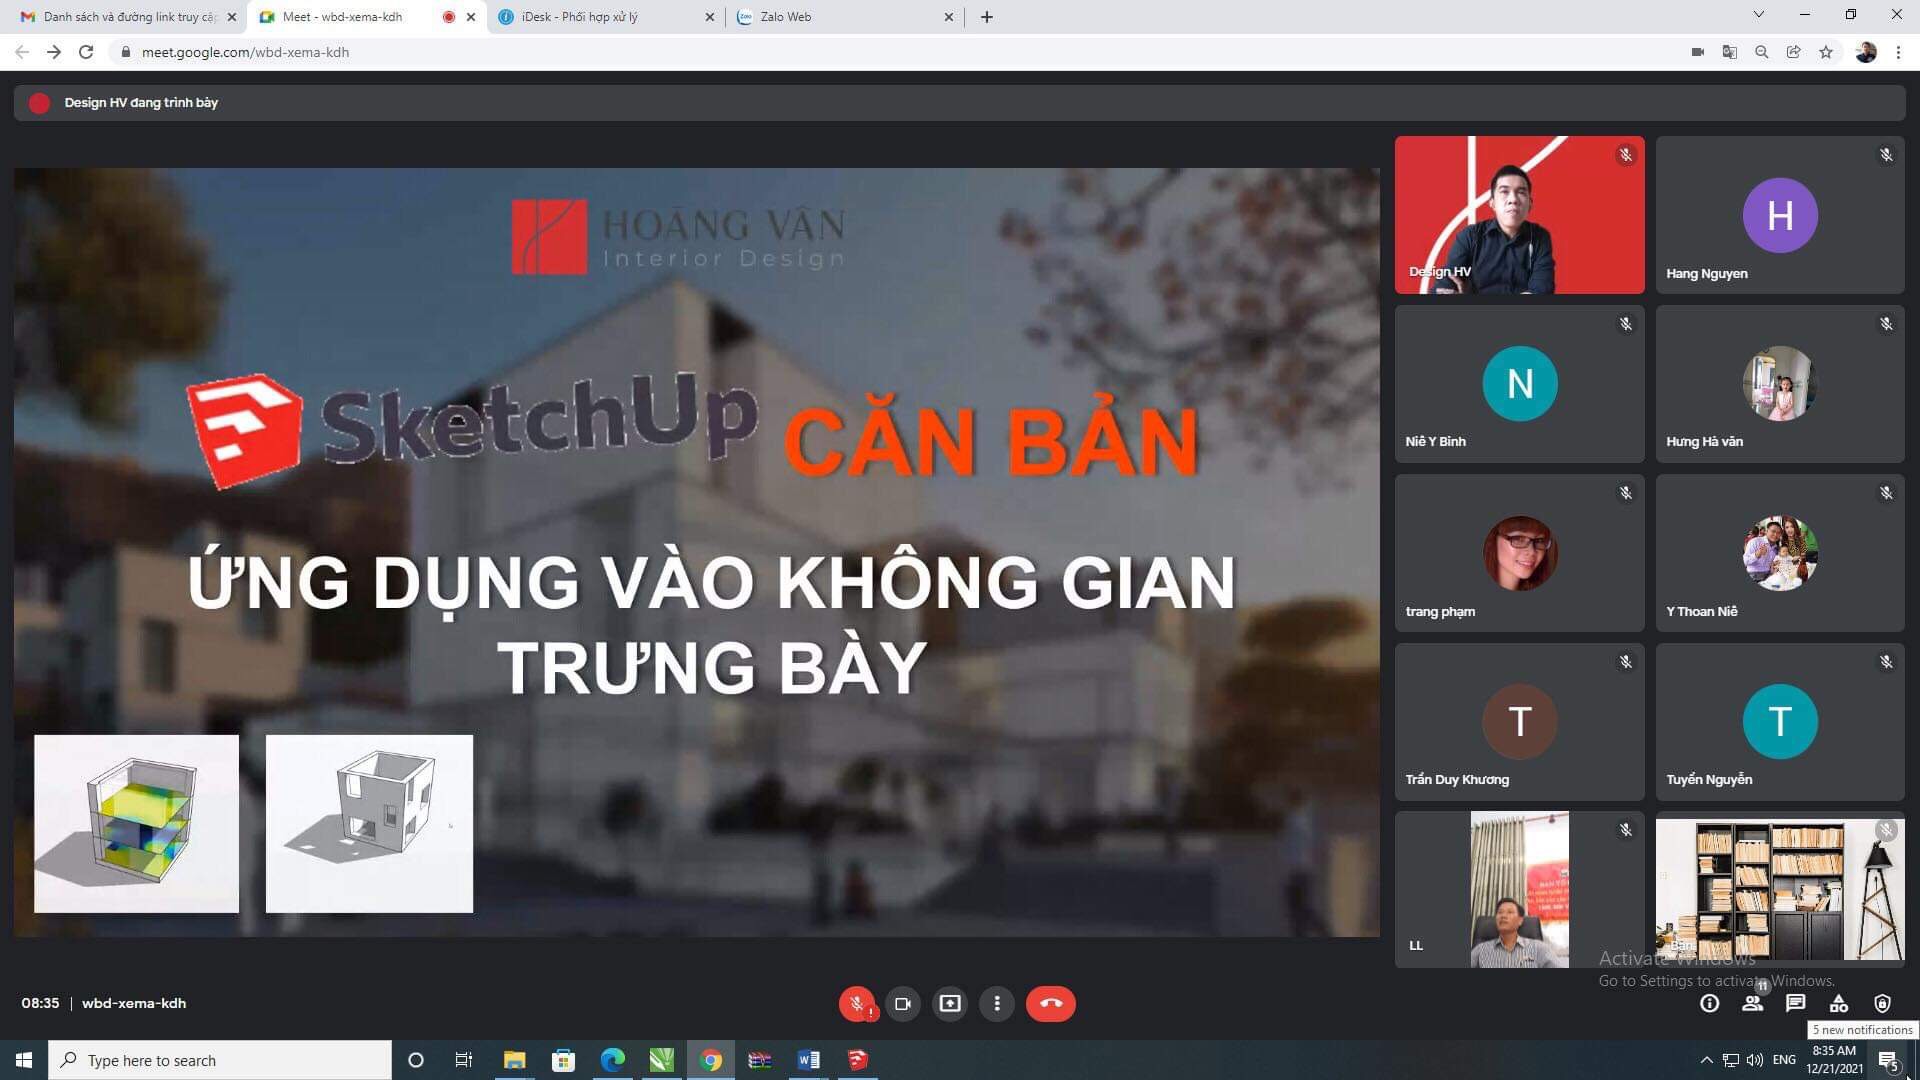Open Meet activities shapes icon

pyautogui.click(x=1838, y=1004)
